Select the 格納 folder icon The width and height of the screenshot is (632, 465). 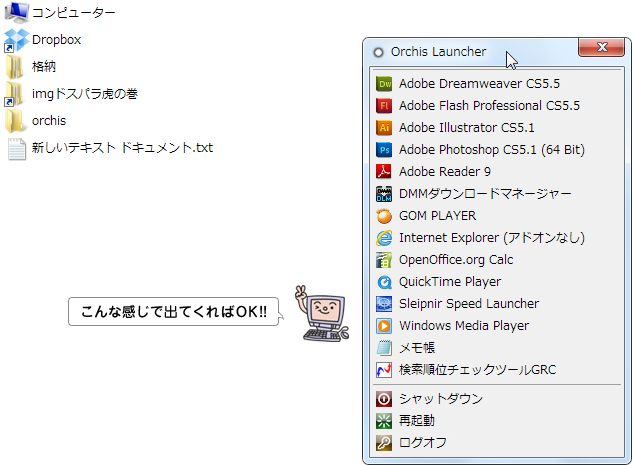coord(15,66)
